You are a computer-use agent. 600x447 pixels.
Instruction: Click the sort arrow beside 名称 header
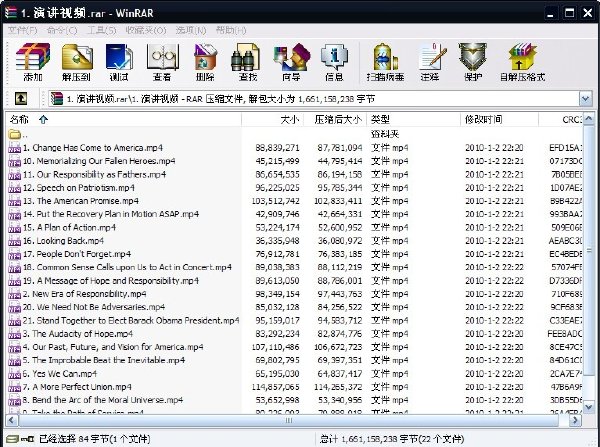[x=43, y=120]
